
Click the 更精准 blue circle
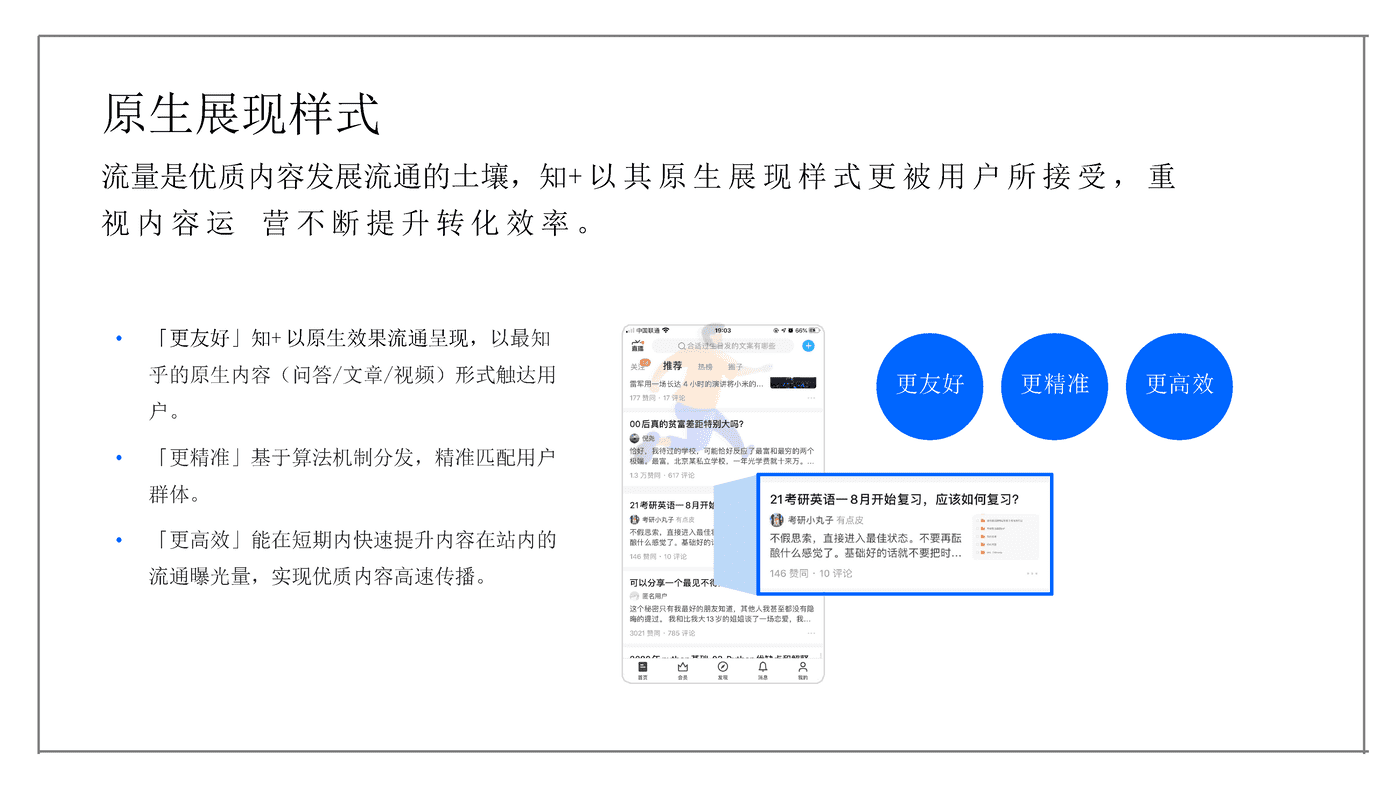1055,386
